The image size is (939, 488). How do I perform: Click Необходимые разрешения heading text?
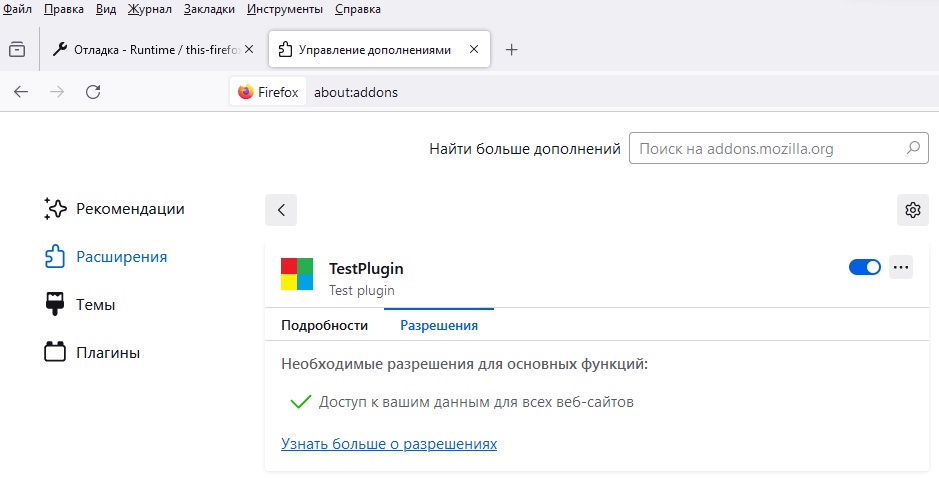coord(465,363)
